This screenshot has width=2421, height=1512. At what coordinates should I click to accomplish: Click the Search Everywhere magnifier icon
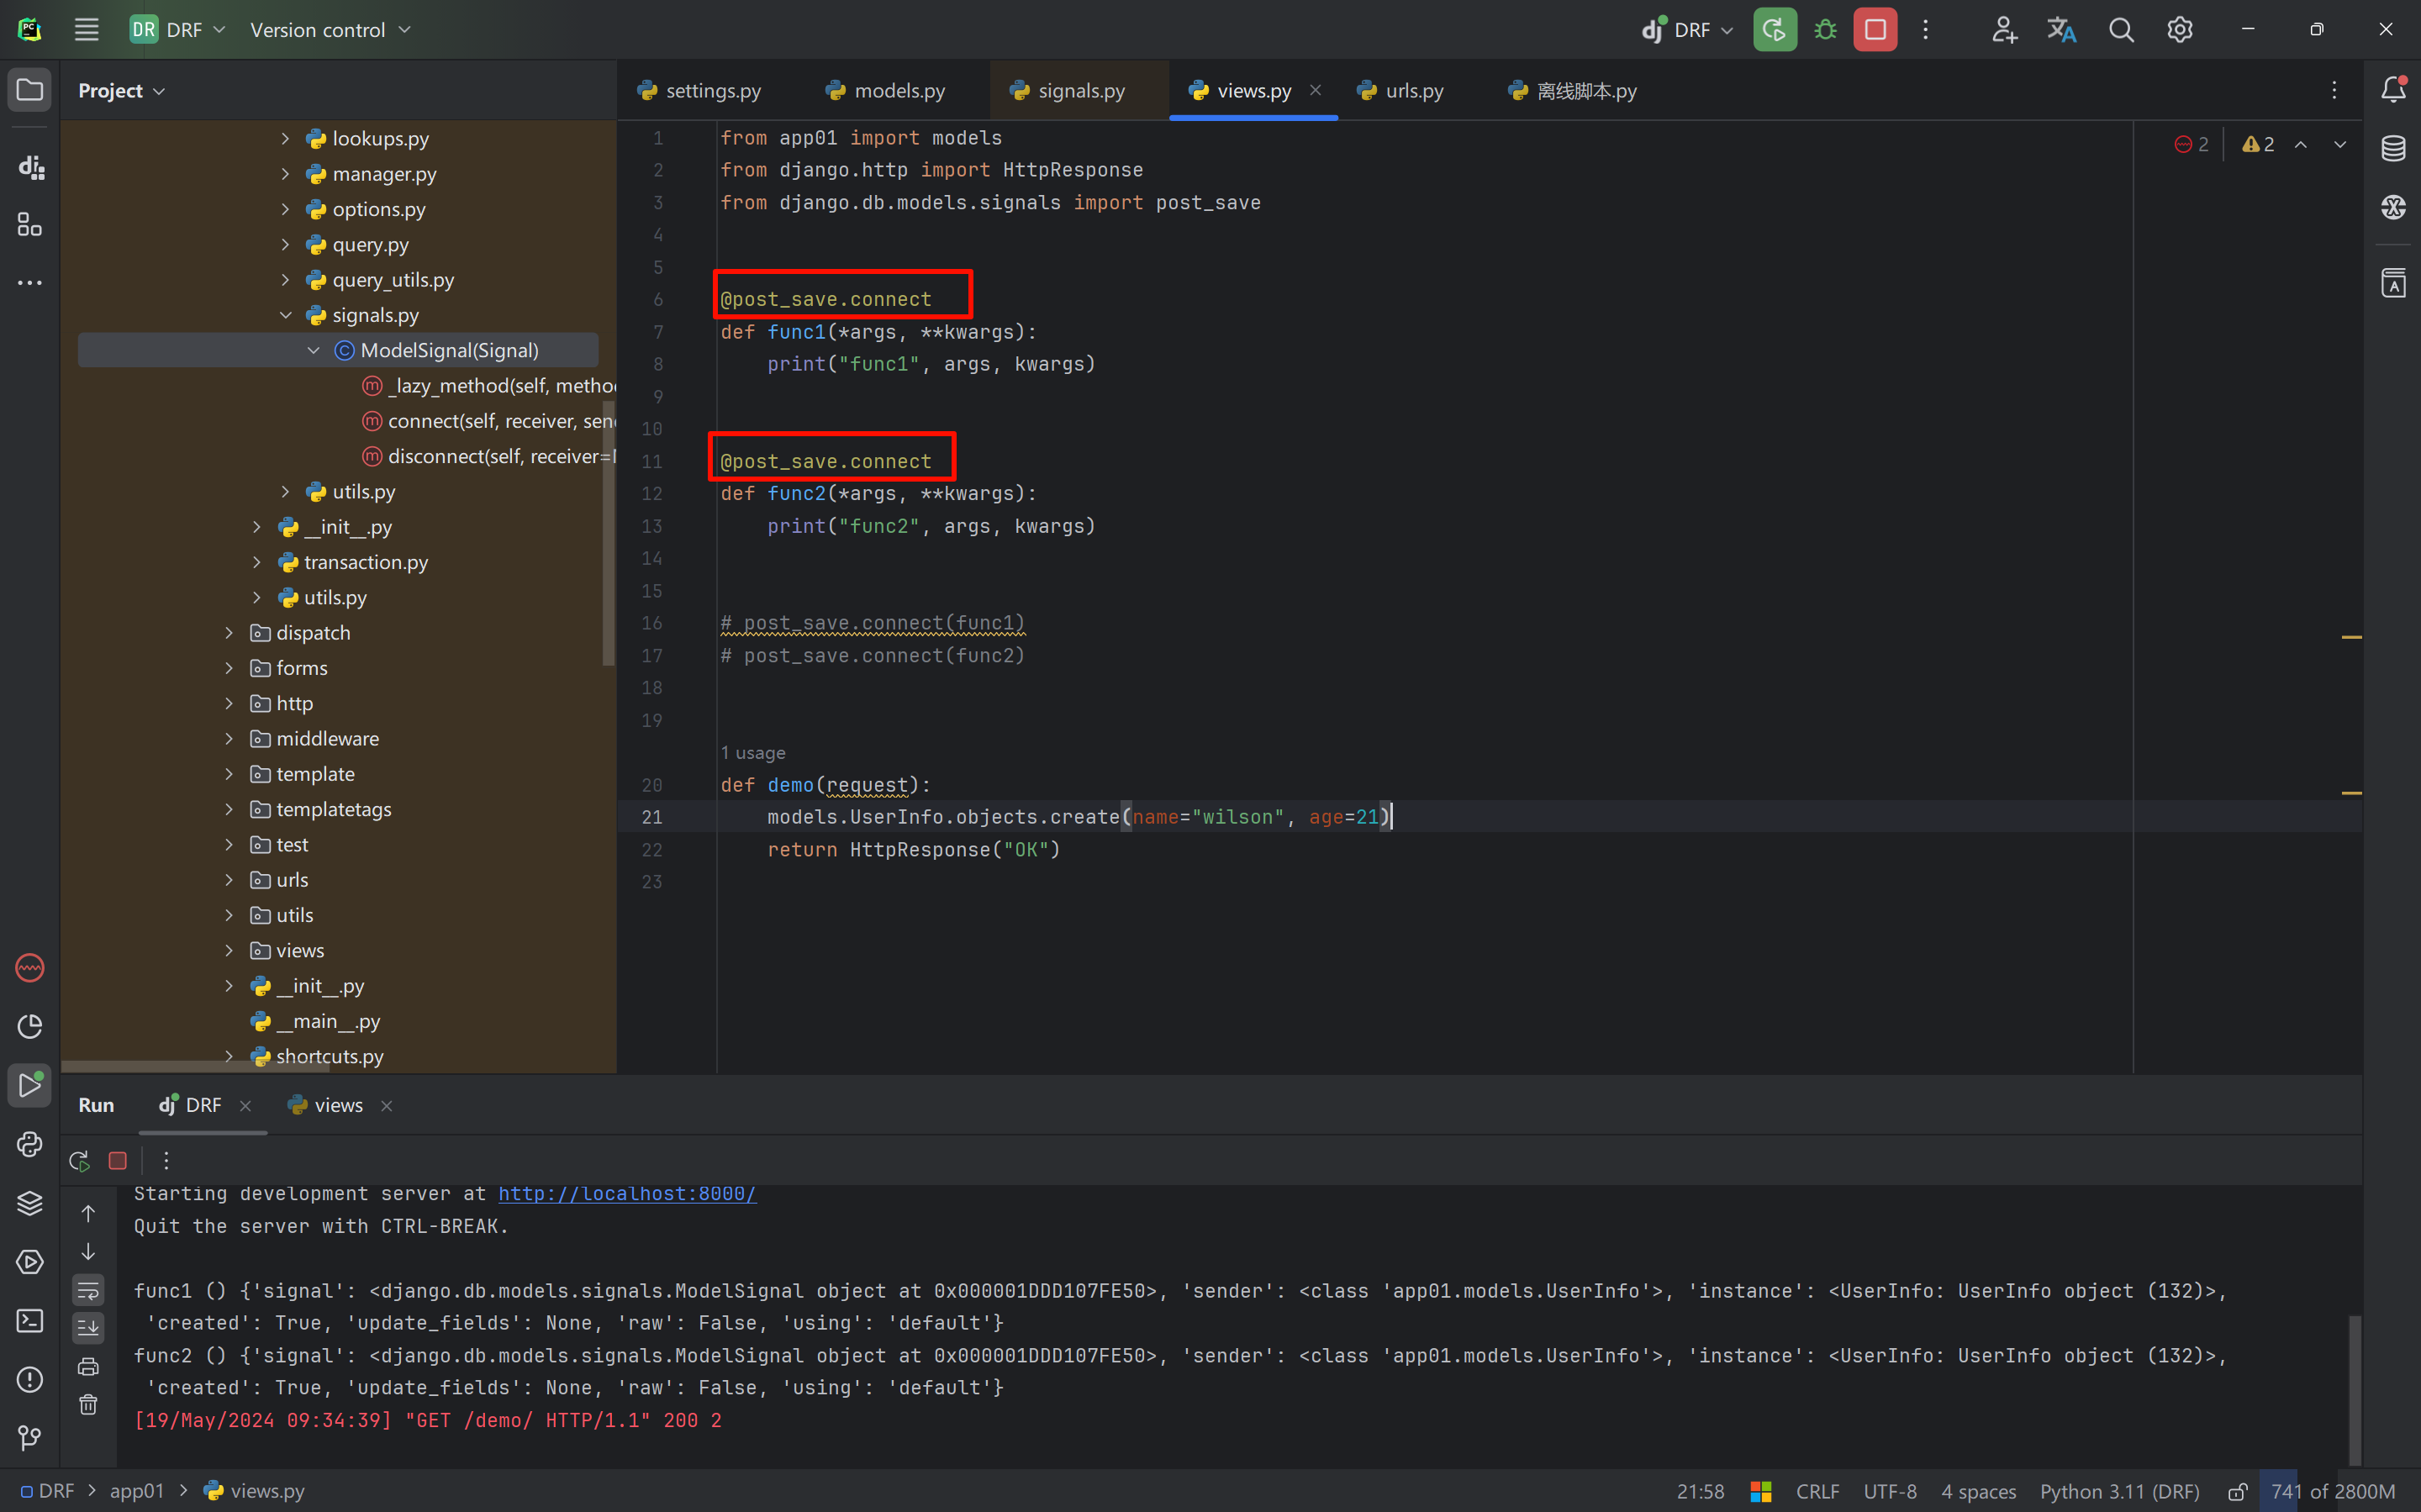tap(2120, 30)
